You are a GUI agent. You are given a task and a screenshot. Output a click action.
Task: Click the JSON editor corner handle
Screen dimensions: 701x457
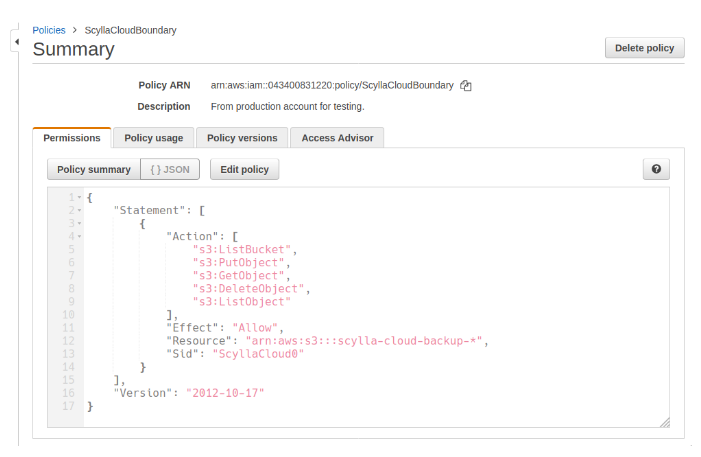[x=664, y=422]
